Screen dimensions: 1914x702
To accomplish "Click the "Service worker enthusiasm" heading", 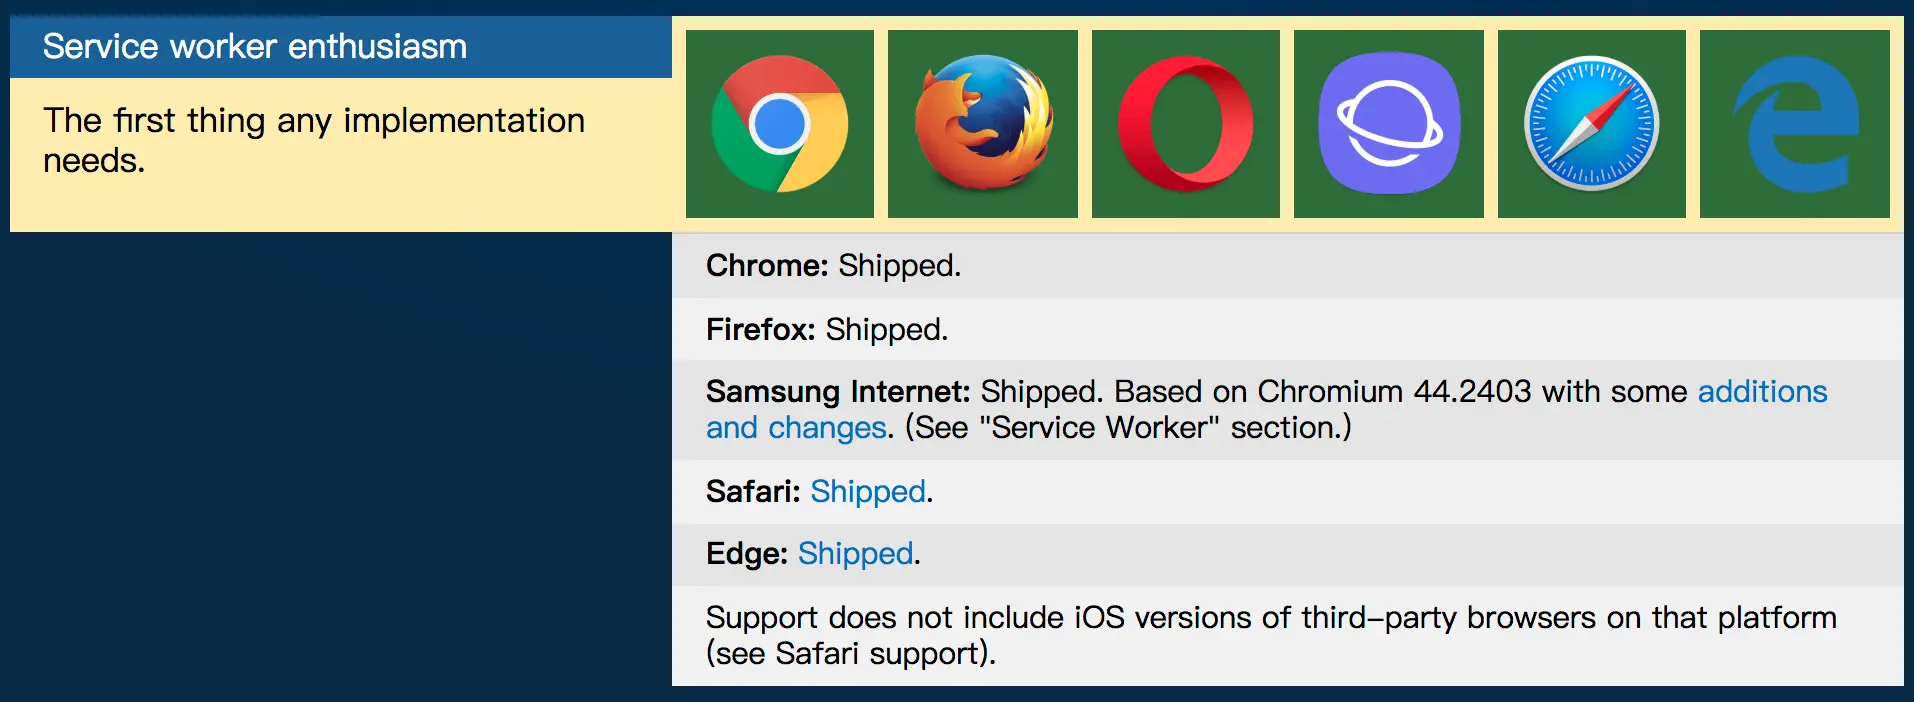I will [x=255, y=47].
